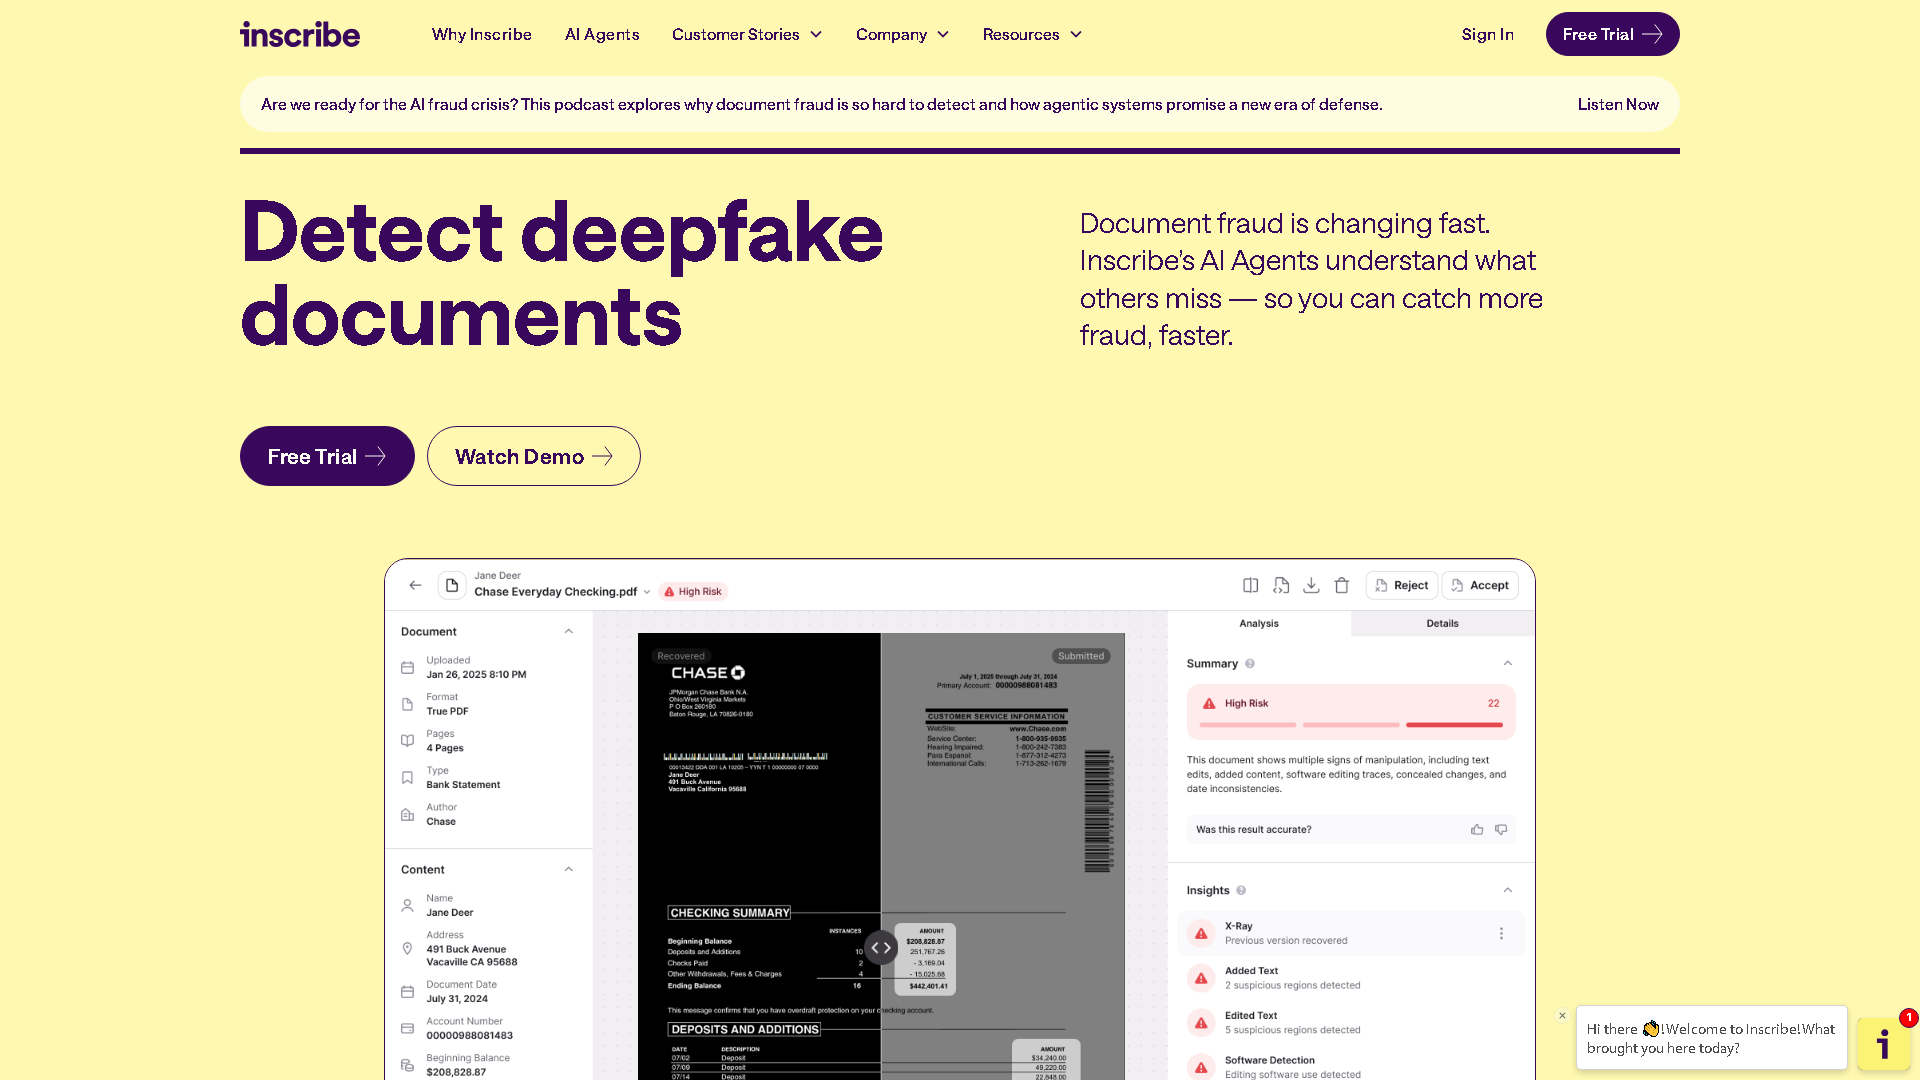Click the High Risk badge near the filename
This screenshot has width=1920, height=1080.
[692, 591]
